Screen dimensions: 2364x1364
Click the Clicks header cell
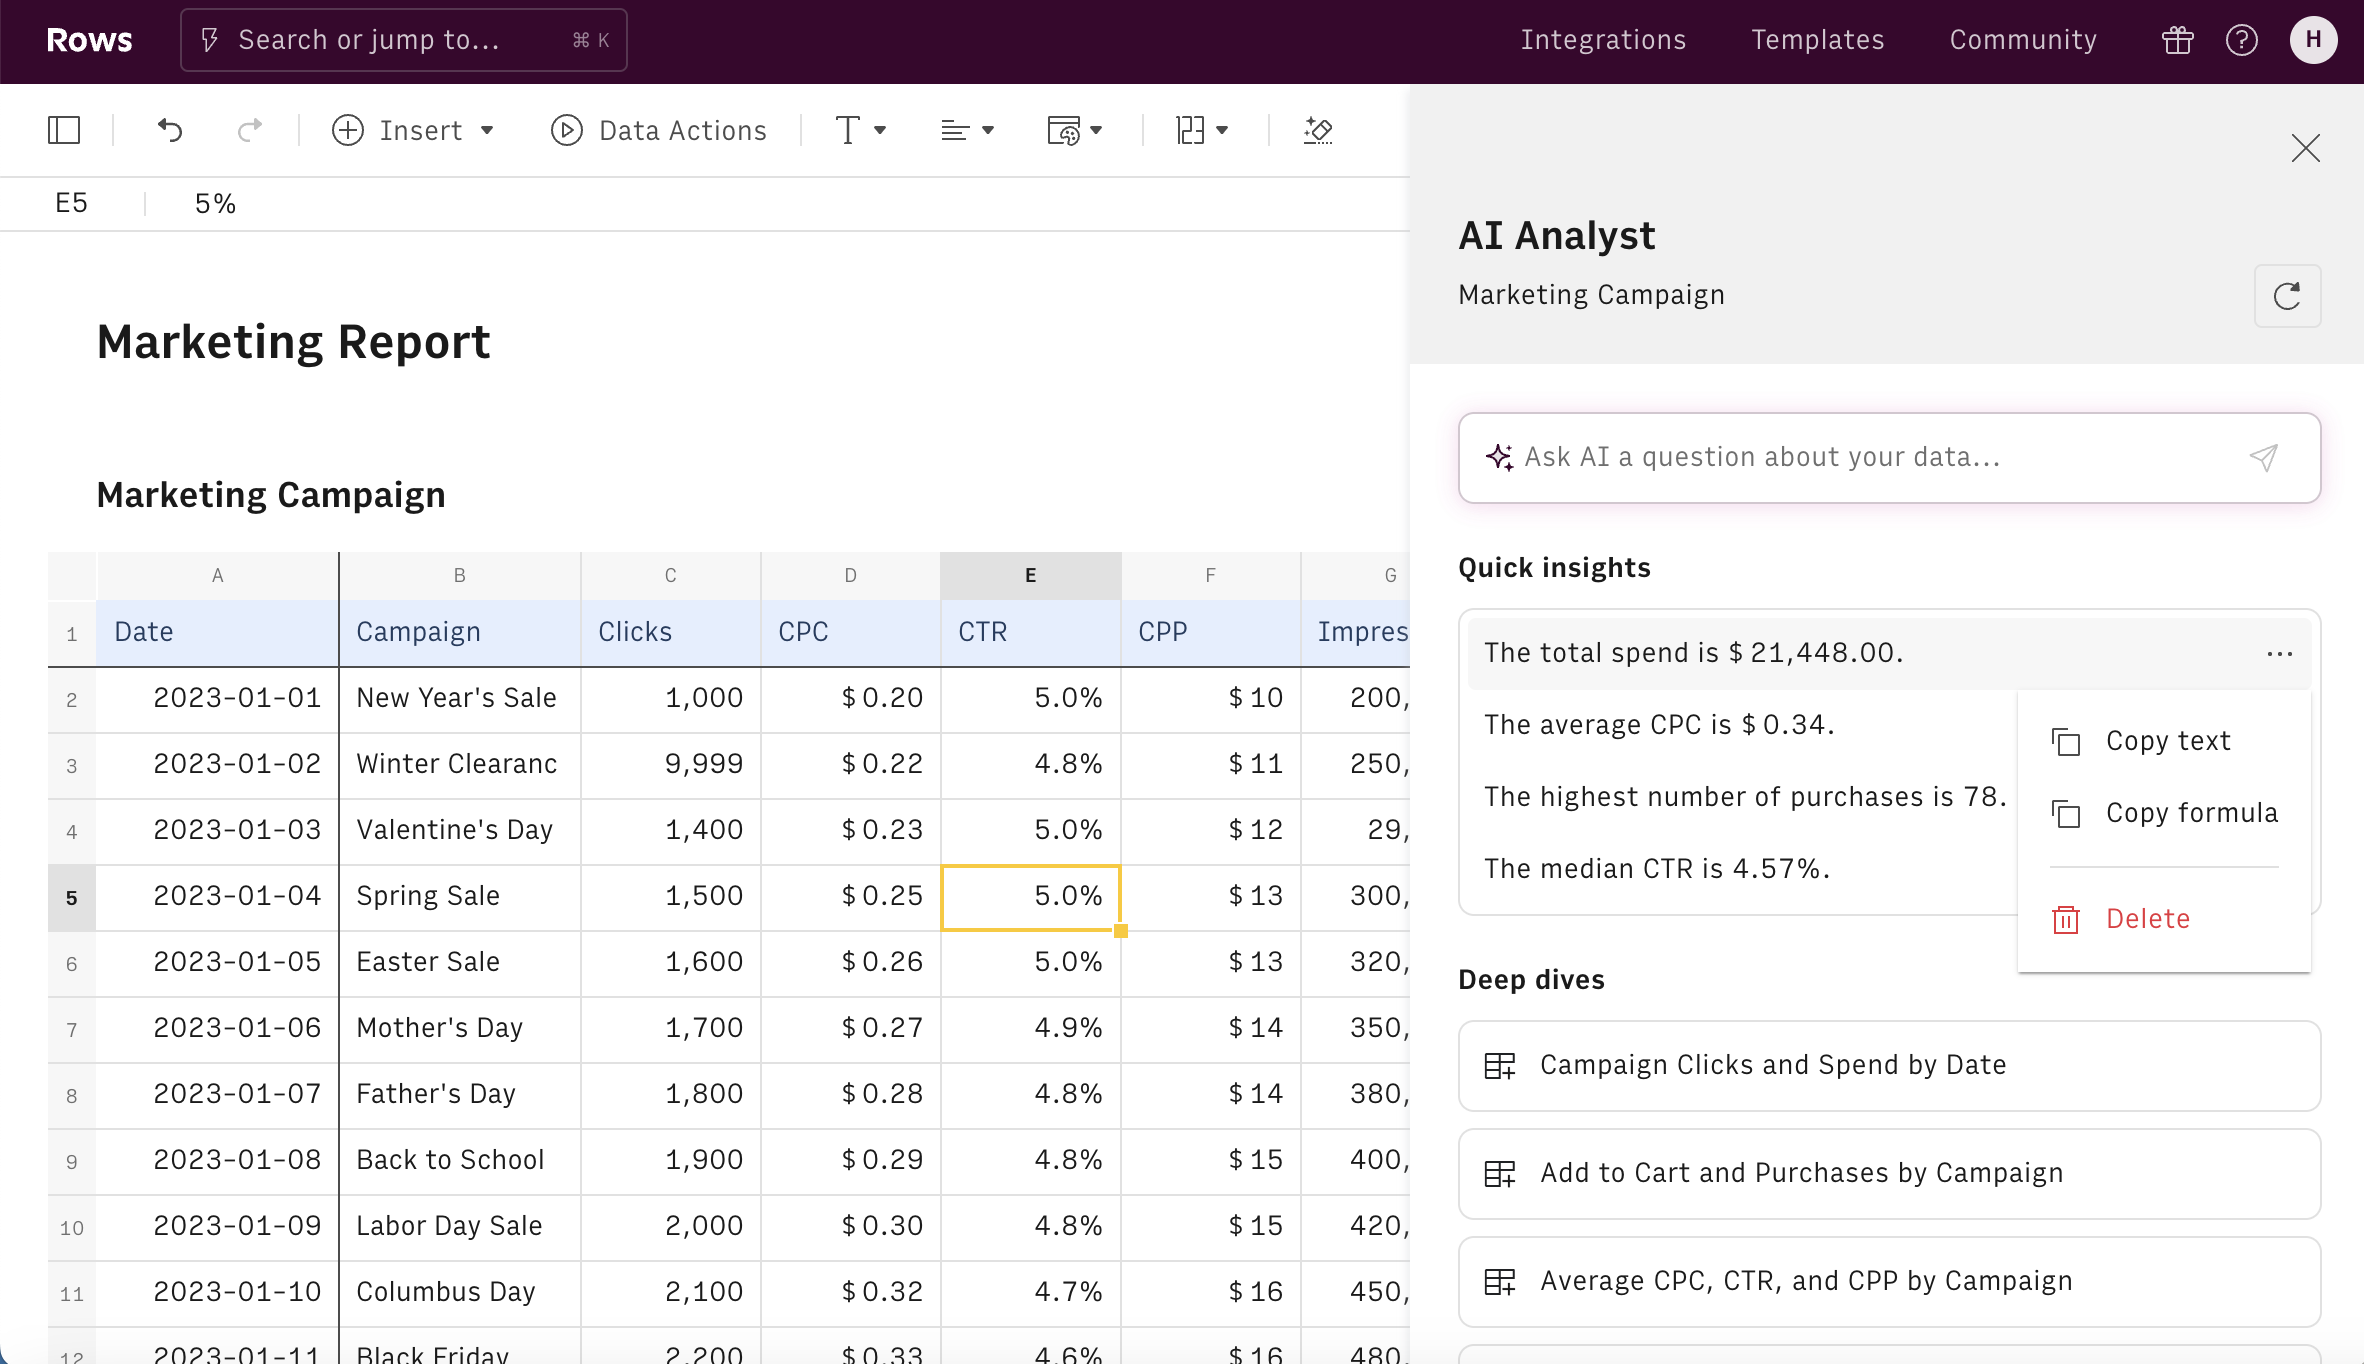[671, 633]
